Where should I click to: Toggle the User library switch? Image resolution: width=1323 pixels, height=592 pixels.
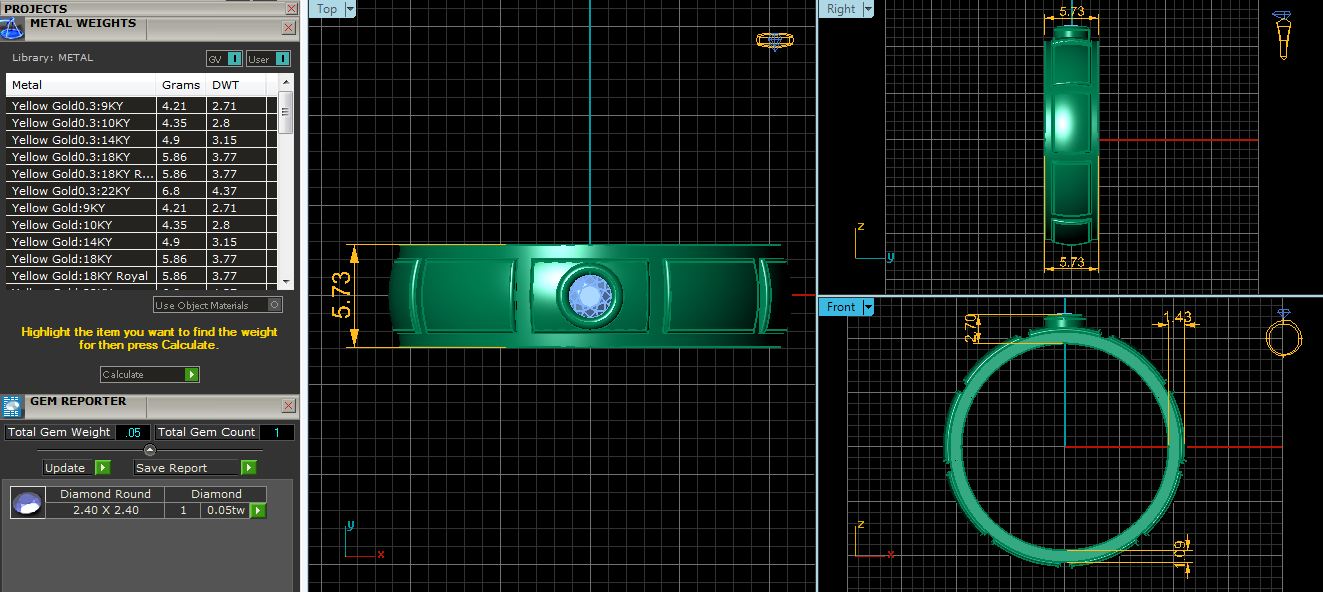(x=268, y=59)
